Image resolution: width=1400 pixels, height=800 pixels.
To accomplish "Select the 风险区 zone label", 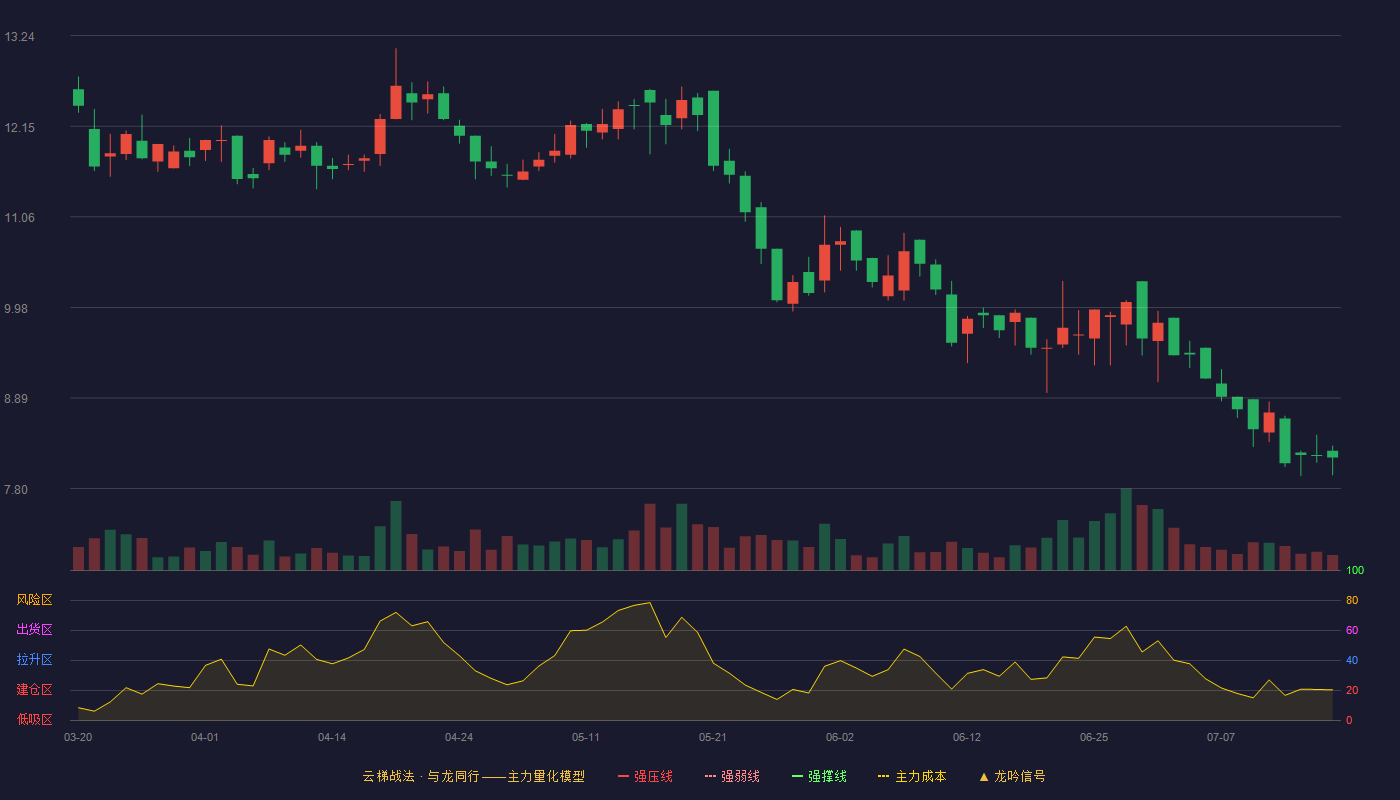I will tap(34, 600).
